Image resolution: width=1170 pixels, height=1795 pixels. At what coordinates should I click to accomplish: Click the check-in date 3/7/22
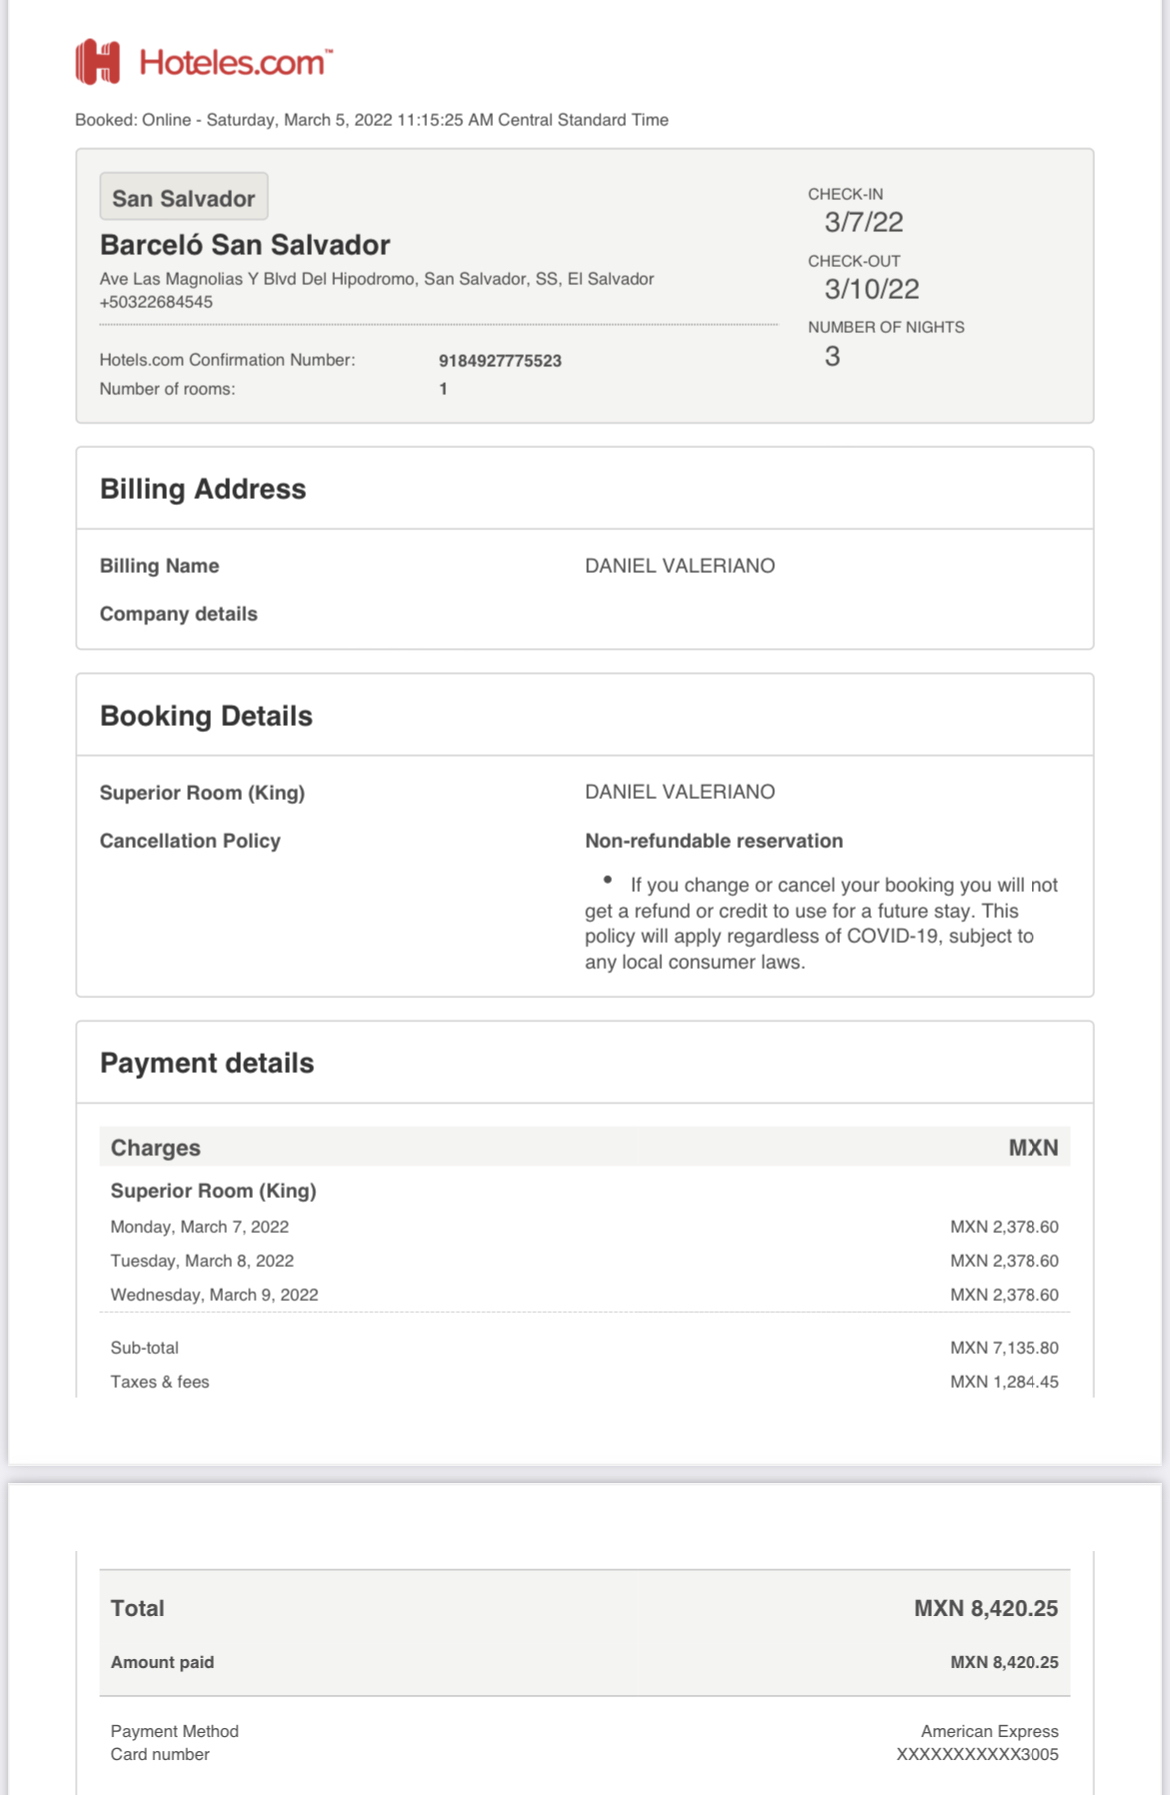[864, 222]
